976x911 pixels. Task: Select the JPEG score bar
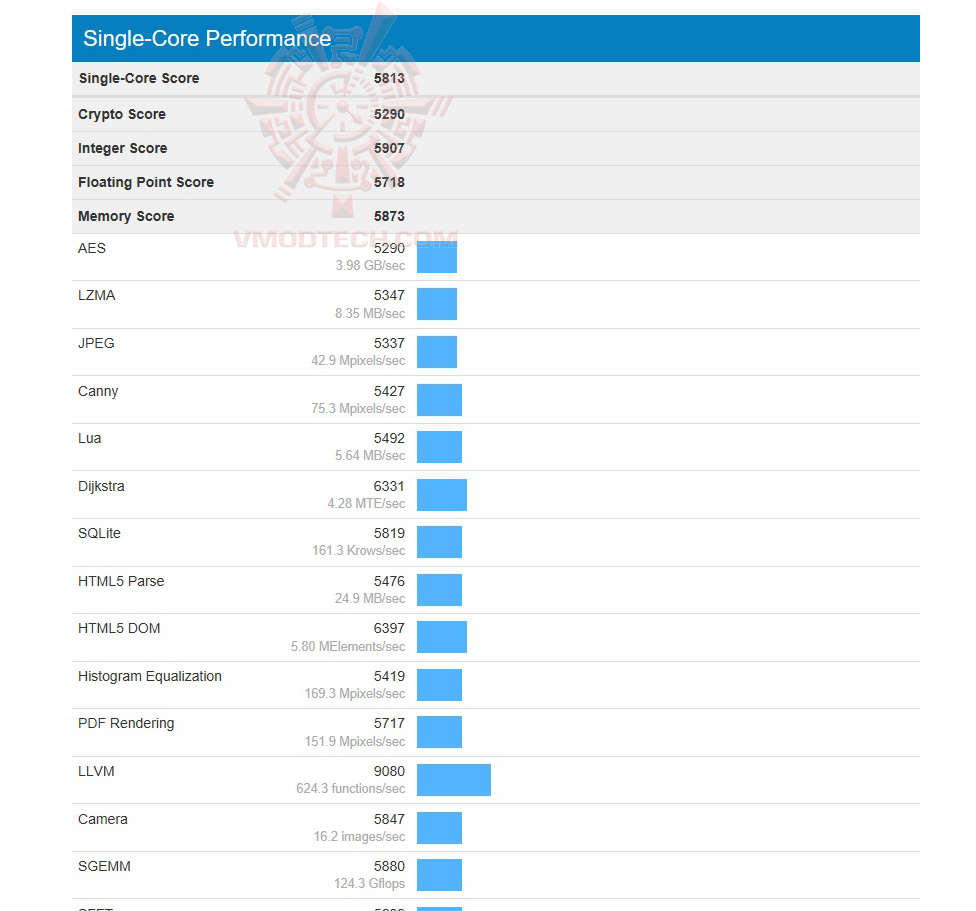tap(437, 352)
